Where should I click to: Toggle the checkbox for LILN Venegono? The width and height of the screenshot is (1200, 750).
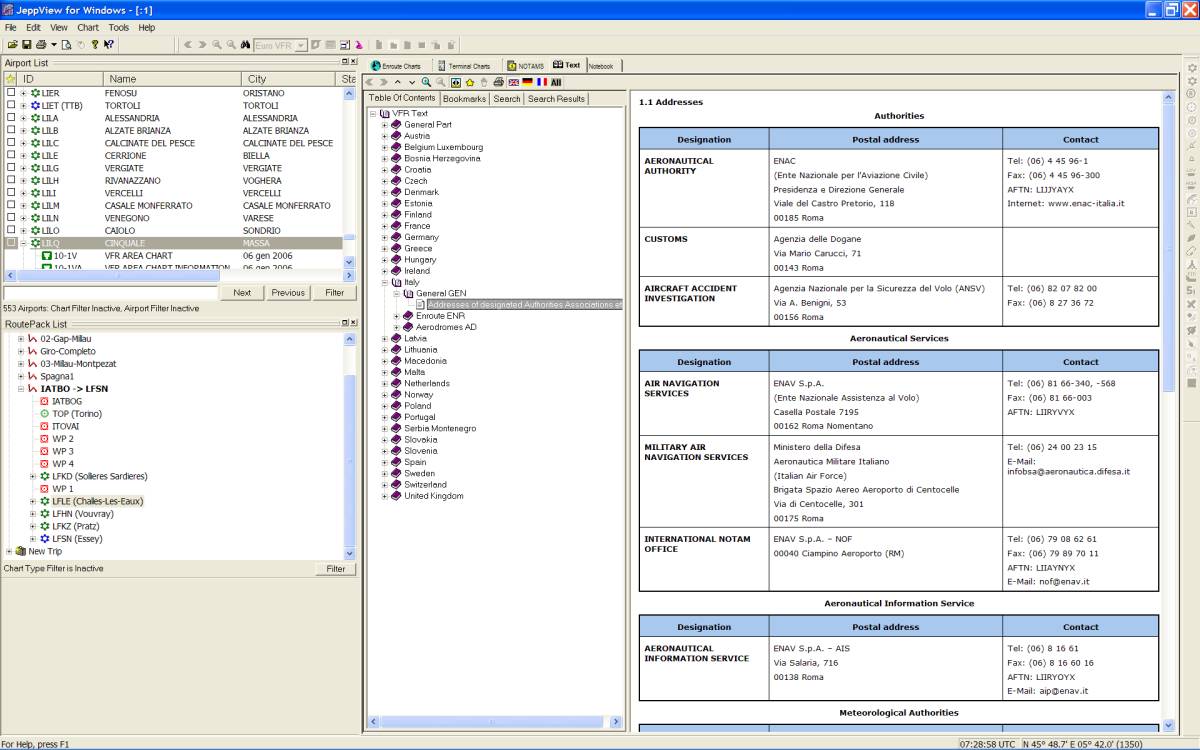tap(11, 218)
